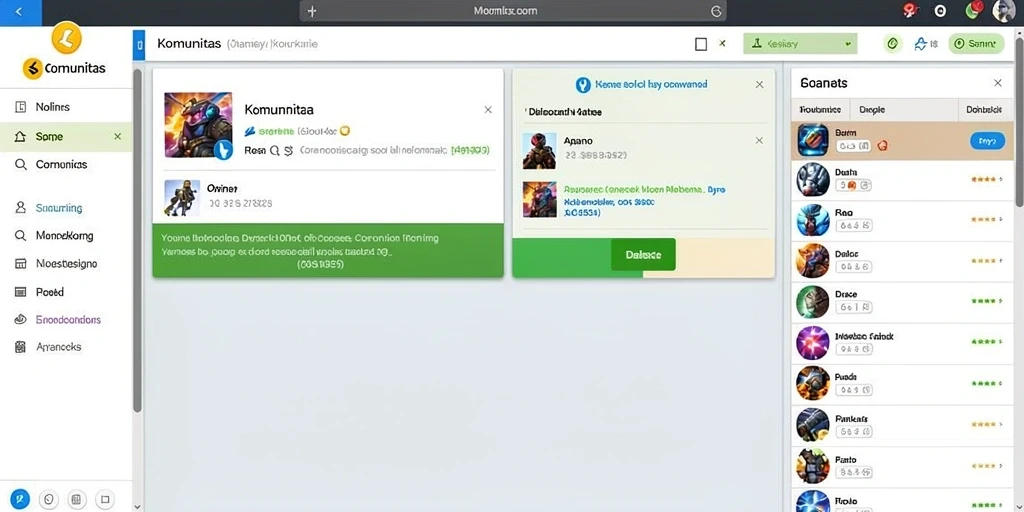Click the green Sennr button

pyautogui.click(x=976, y=44)
